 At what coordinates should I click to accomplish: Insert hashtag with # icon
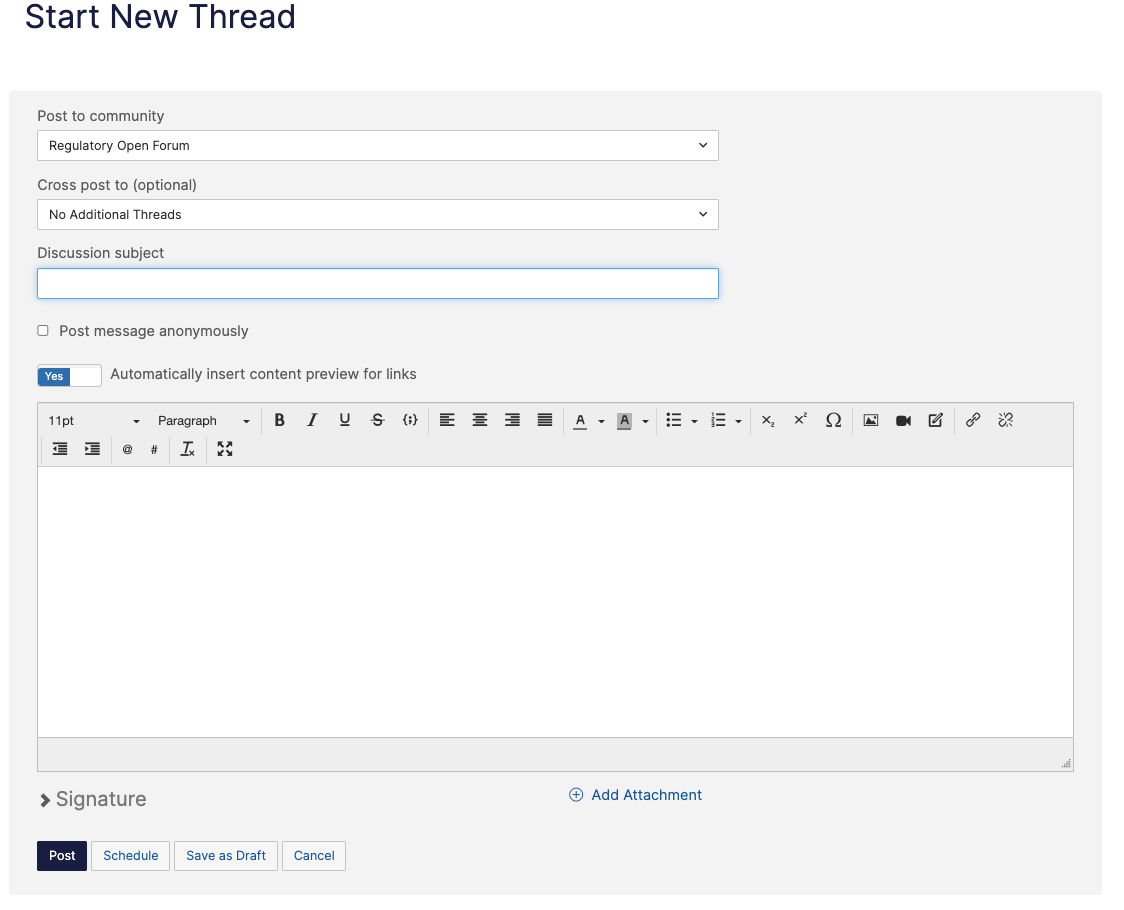point(154,450)
